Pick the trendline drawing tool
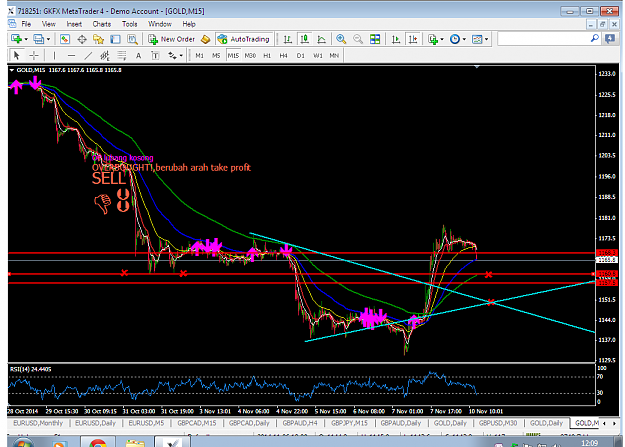Screen dimensions: 625x447 click(x=88, y=55)
